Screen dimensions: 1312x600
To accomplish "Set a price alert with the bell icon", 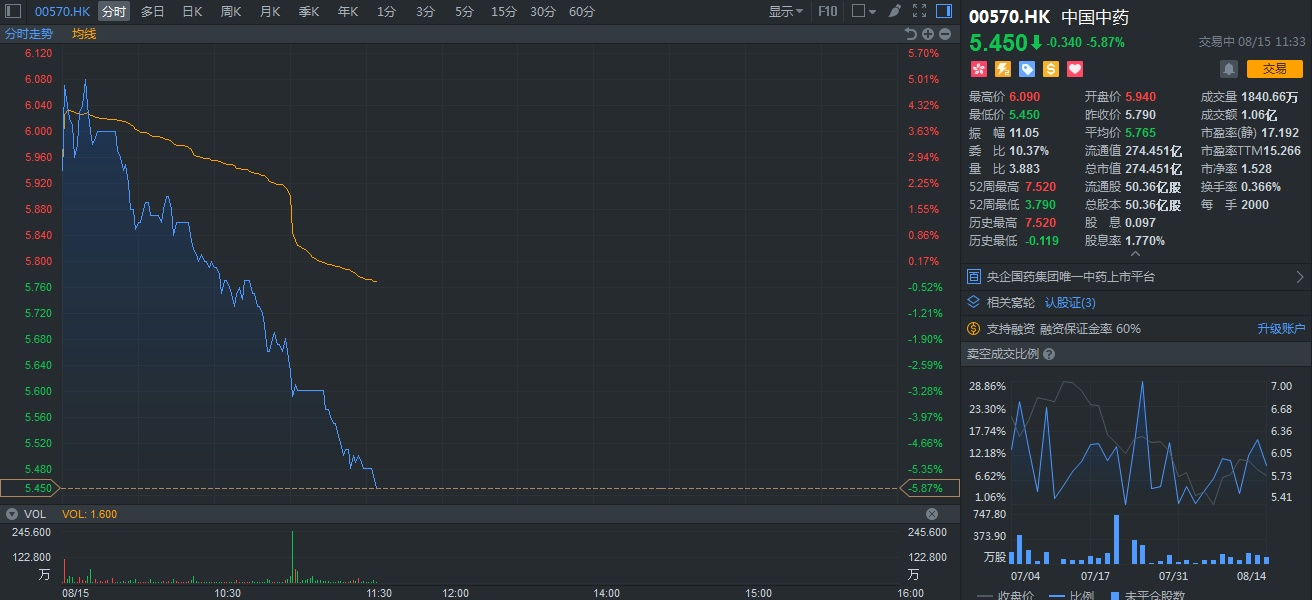I will [1229, 69].
